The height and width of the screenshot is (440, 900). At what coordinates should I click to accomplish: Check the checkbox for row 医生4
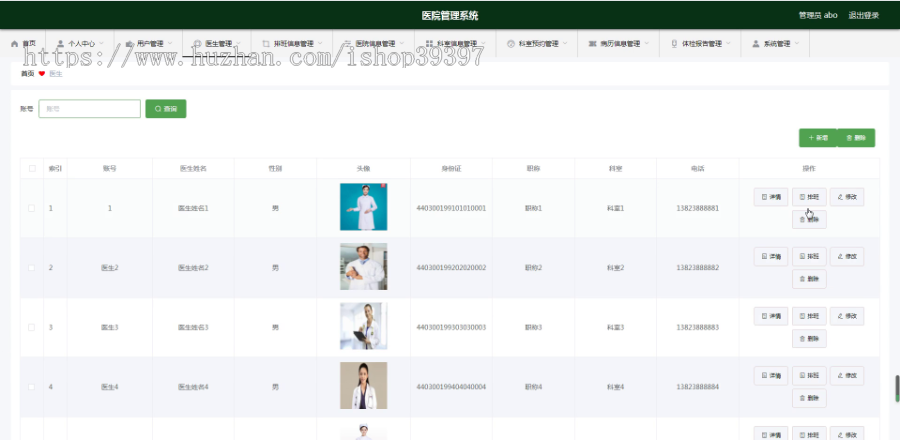coord(32,387)
